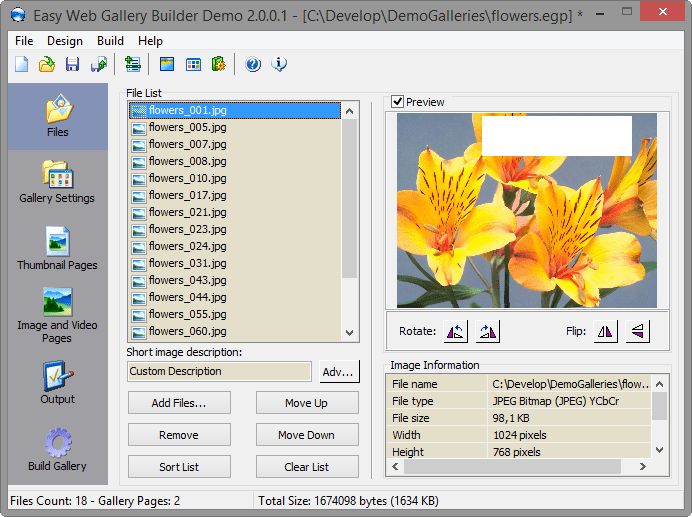This screenshot has height=517, width=692.
Task: Click Image Information scroll right arrow
Action: pyautogui.click(x=643, y=466)
